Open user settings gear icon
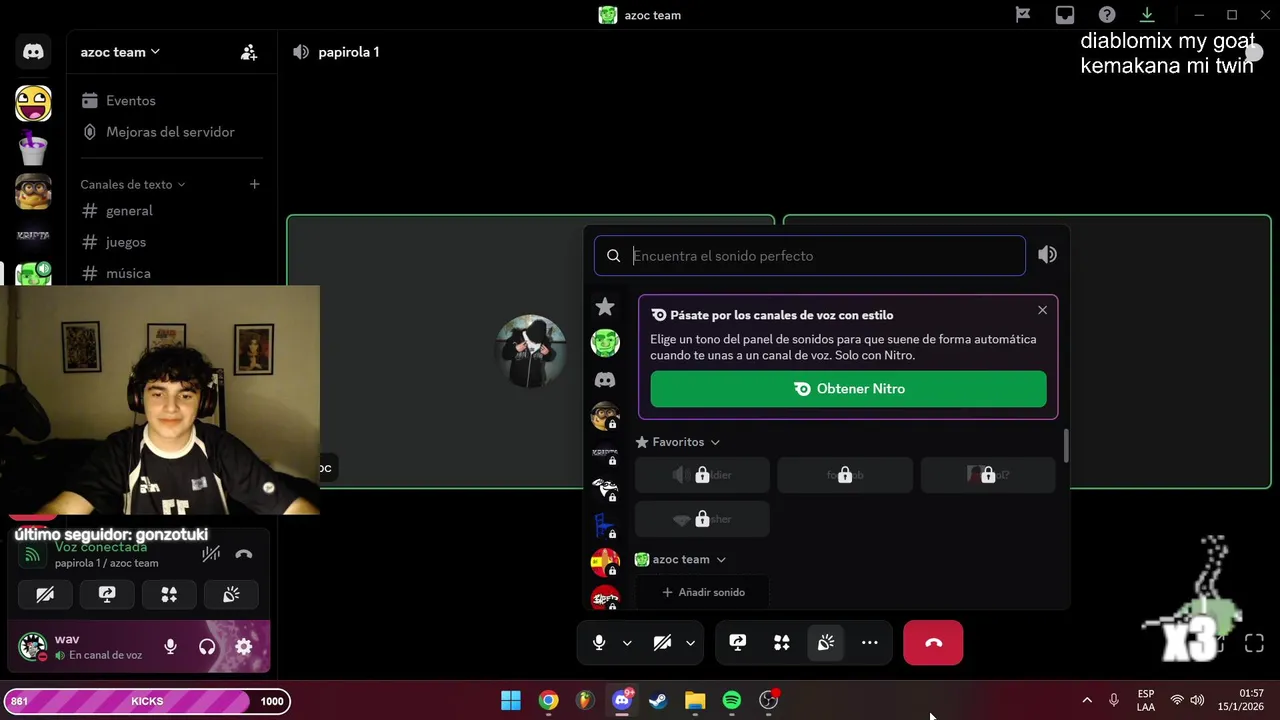The width and height of the screenshot is (1280, 720). 244,647
